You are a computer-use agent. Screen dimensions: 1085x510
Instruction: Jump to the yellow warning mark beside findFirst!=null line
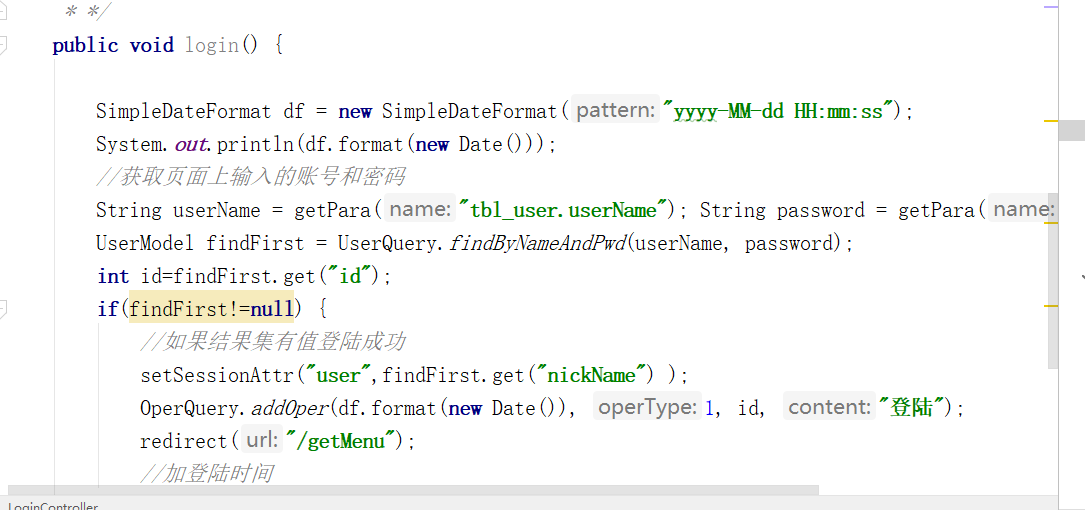(x=1051, y=305)
